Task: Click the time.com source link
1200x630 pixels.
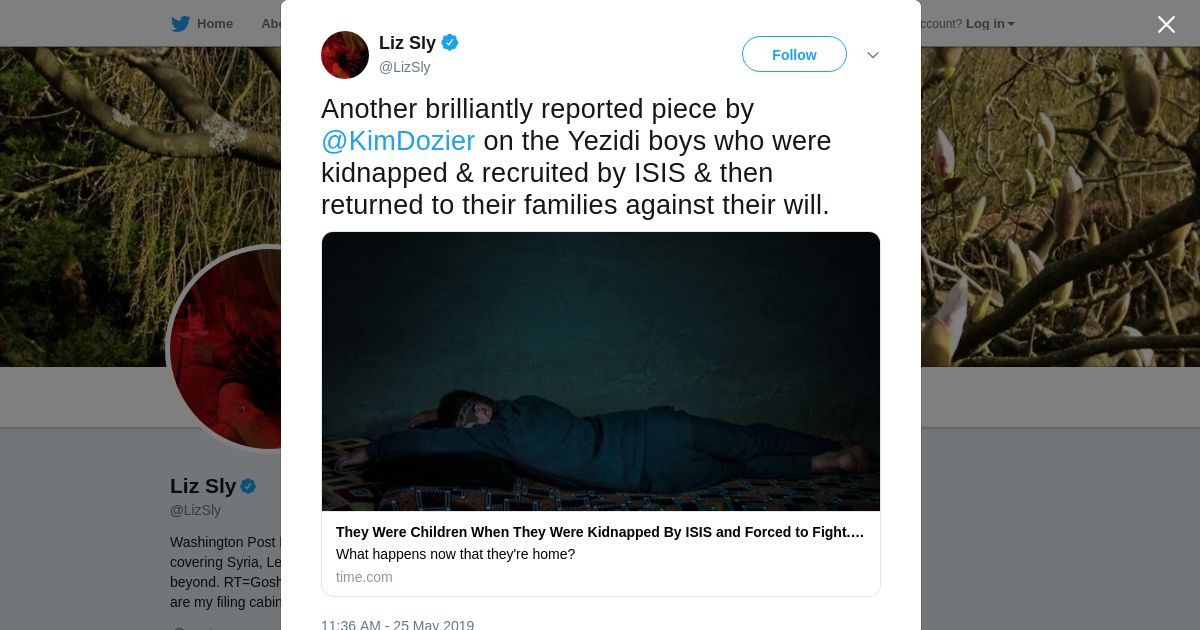Action: tap(364, 577)
